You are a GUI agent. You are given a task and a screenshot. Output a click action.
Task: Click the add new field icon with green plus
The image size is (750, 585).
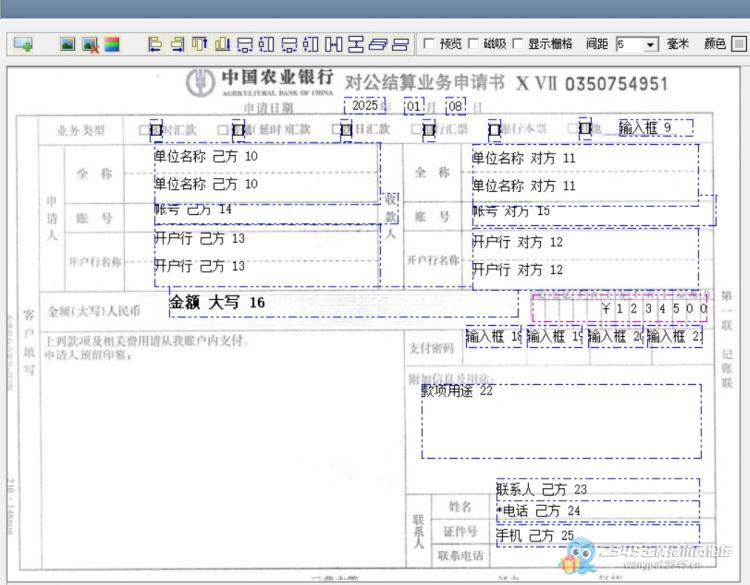click(22, 44)
